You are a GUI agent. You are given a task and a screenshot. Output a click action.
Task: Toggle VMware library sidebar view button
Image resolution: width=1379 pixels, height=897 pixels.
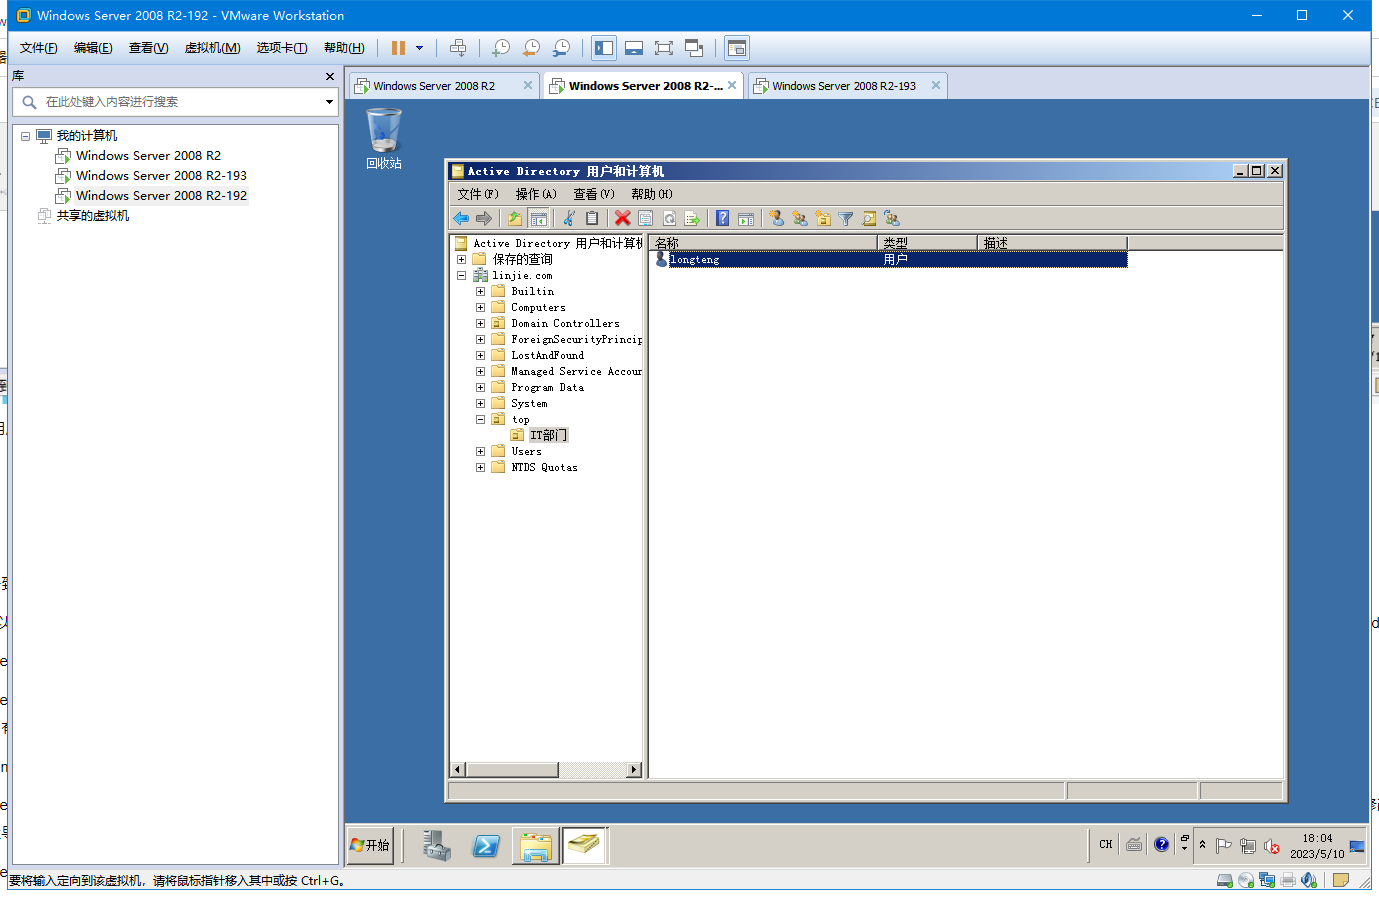coord(604,48)
